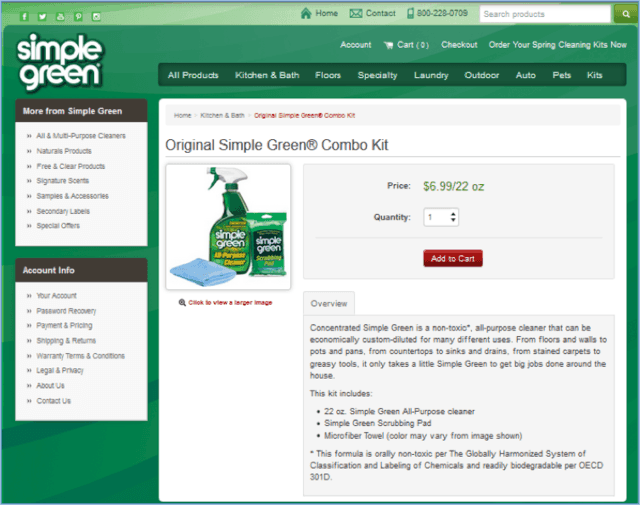
Task: Click the $6.99/22 oz price text
Action: tap(453, 187)
